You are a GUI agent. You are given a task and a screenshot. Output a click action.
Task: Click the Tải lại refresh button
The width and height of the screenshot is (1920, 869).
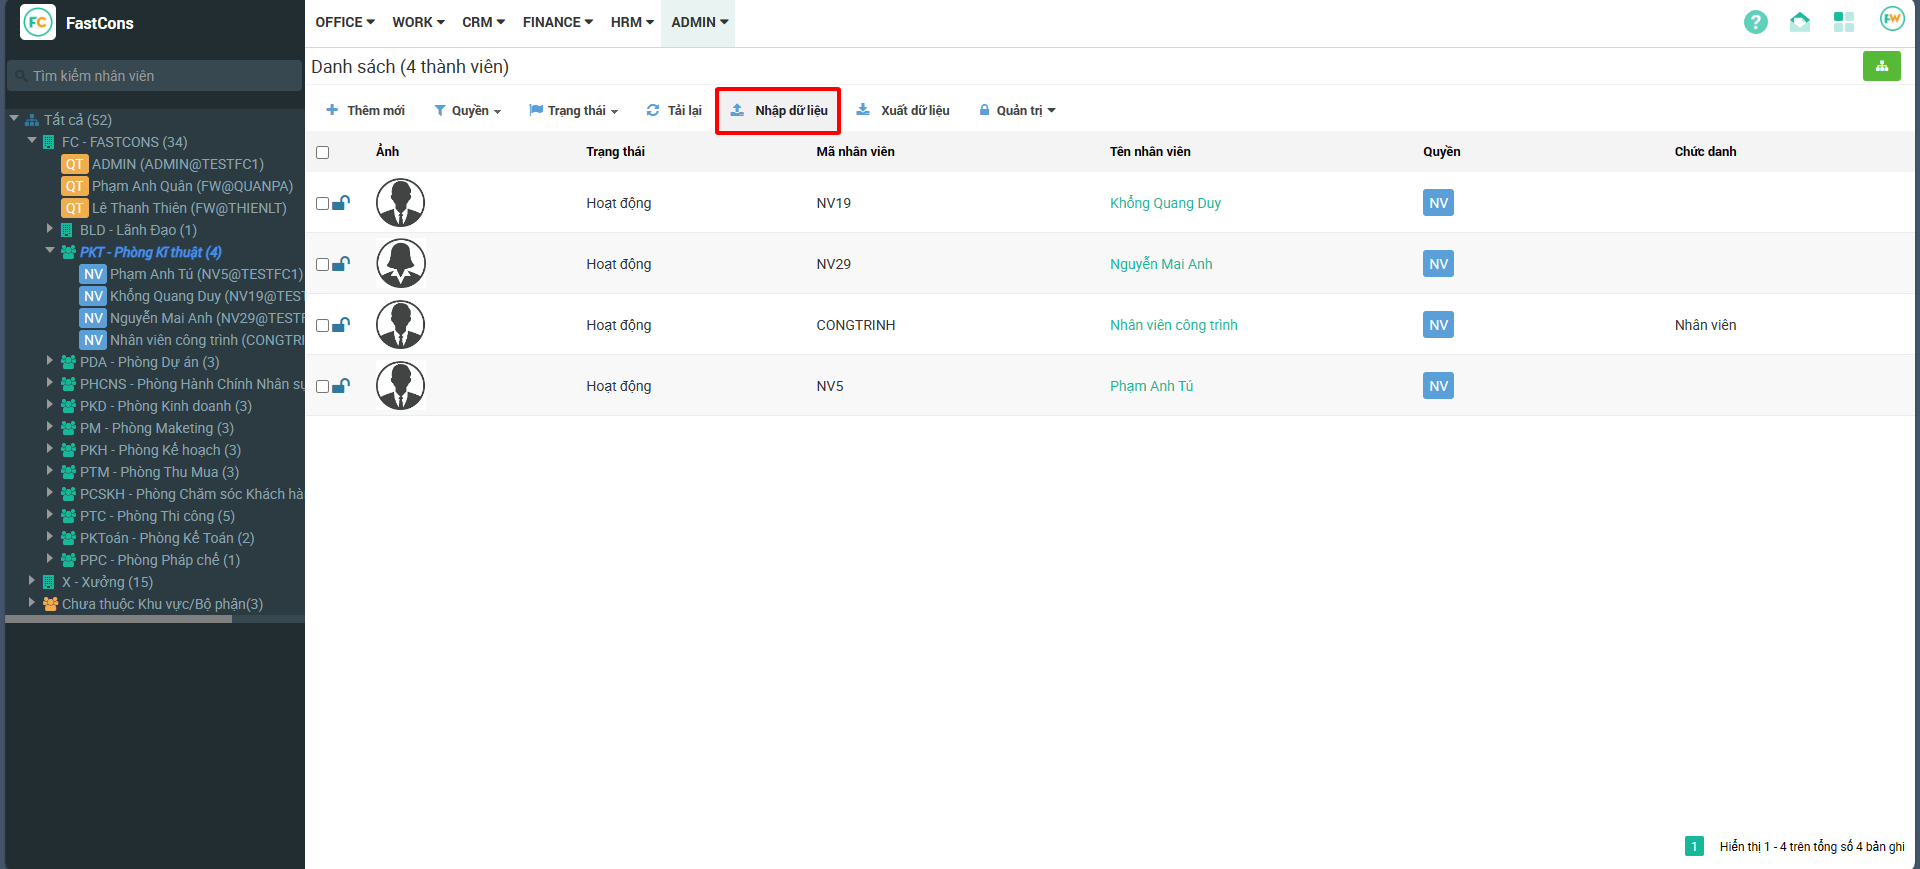(674, 110)
